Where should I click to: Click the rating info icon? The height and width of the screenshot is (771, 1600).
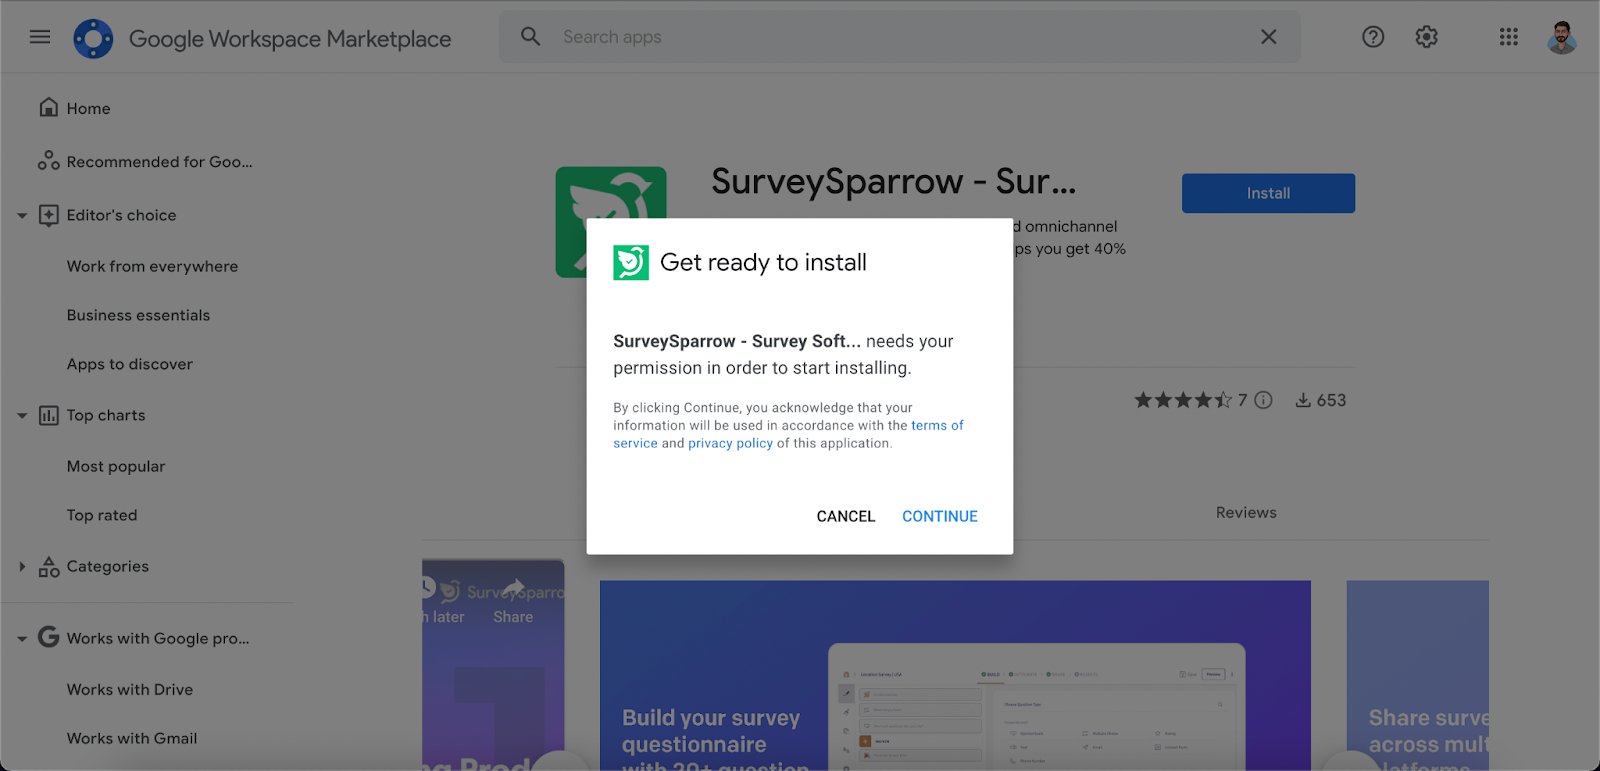(x=1264, y=400)
